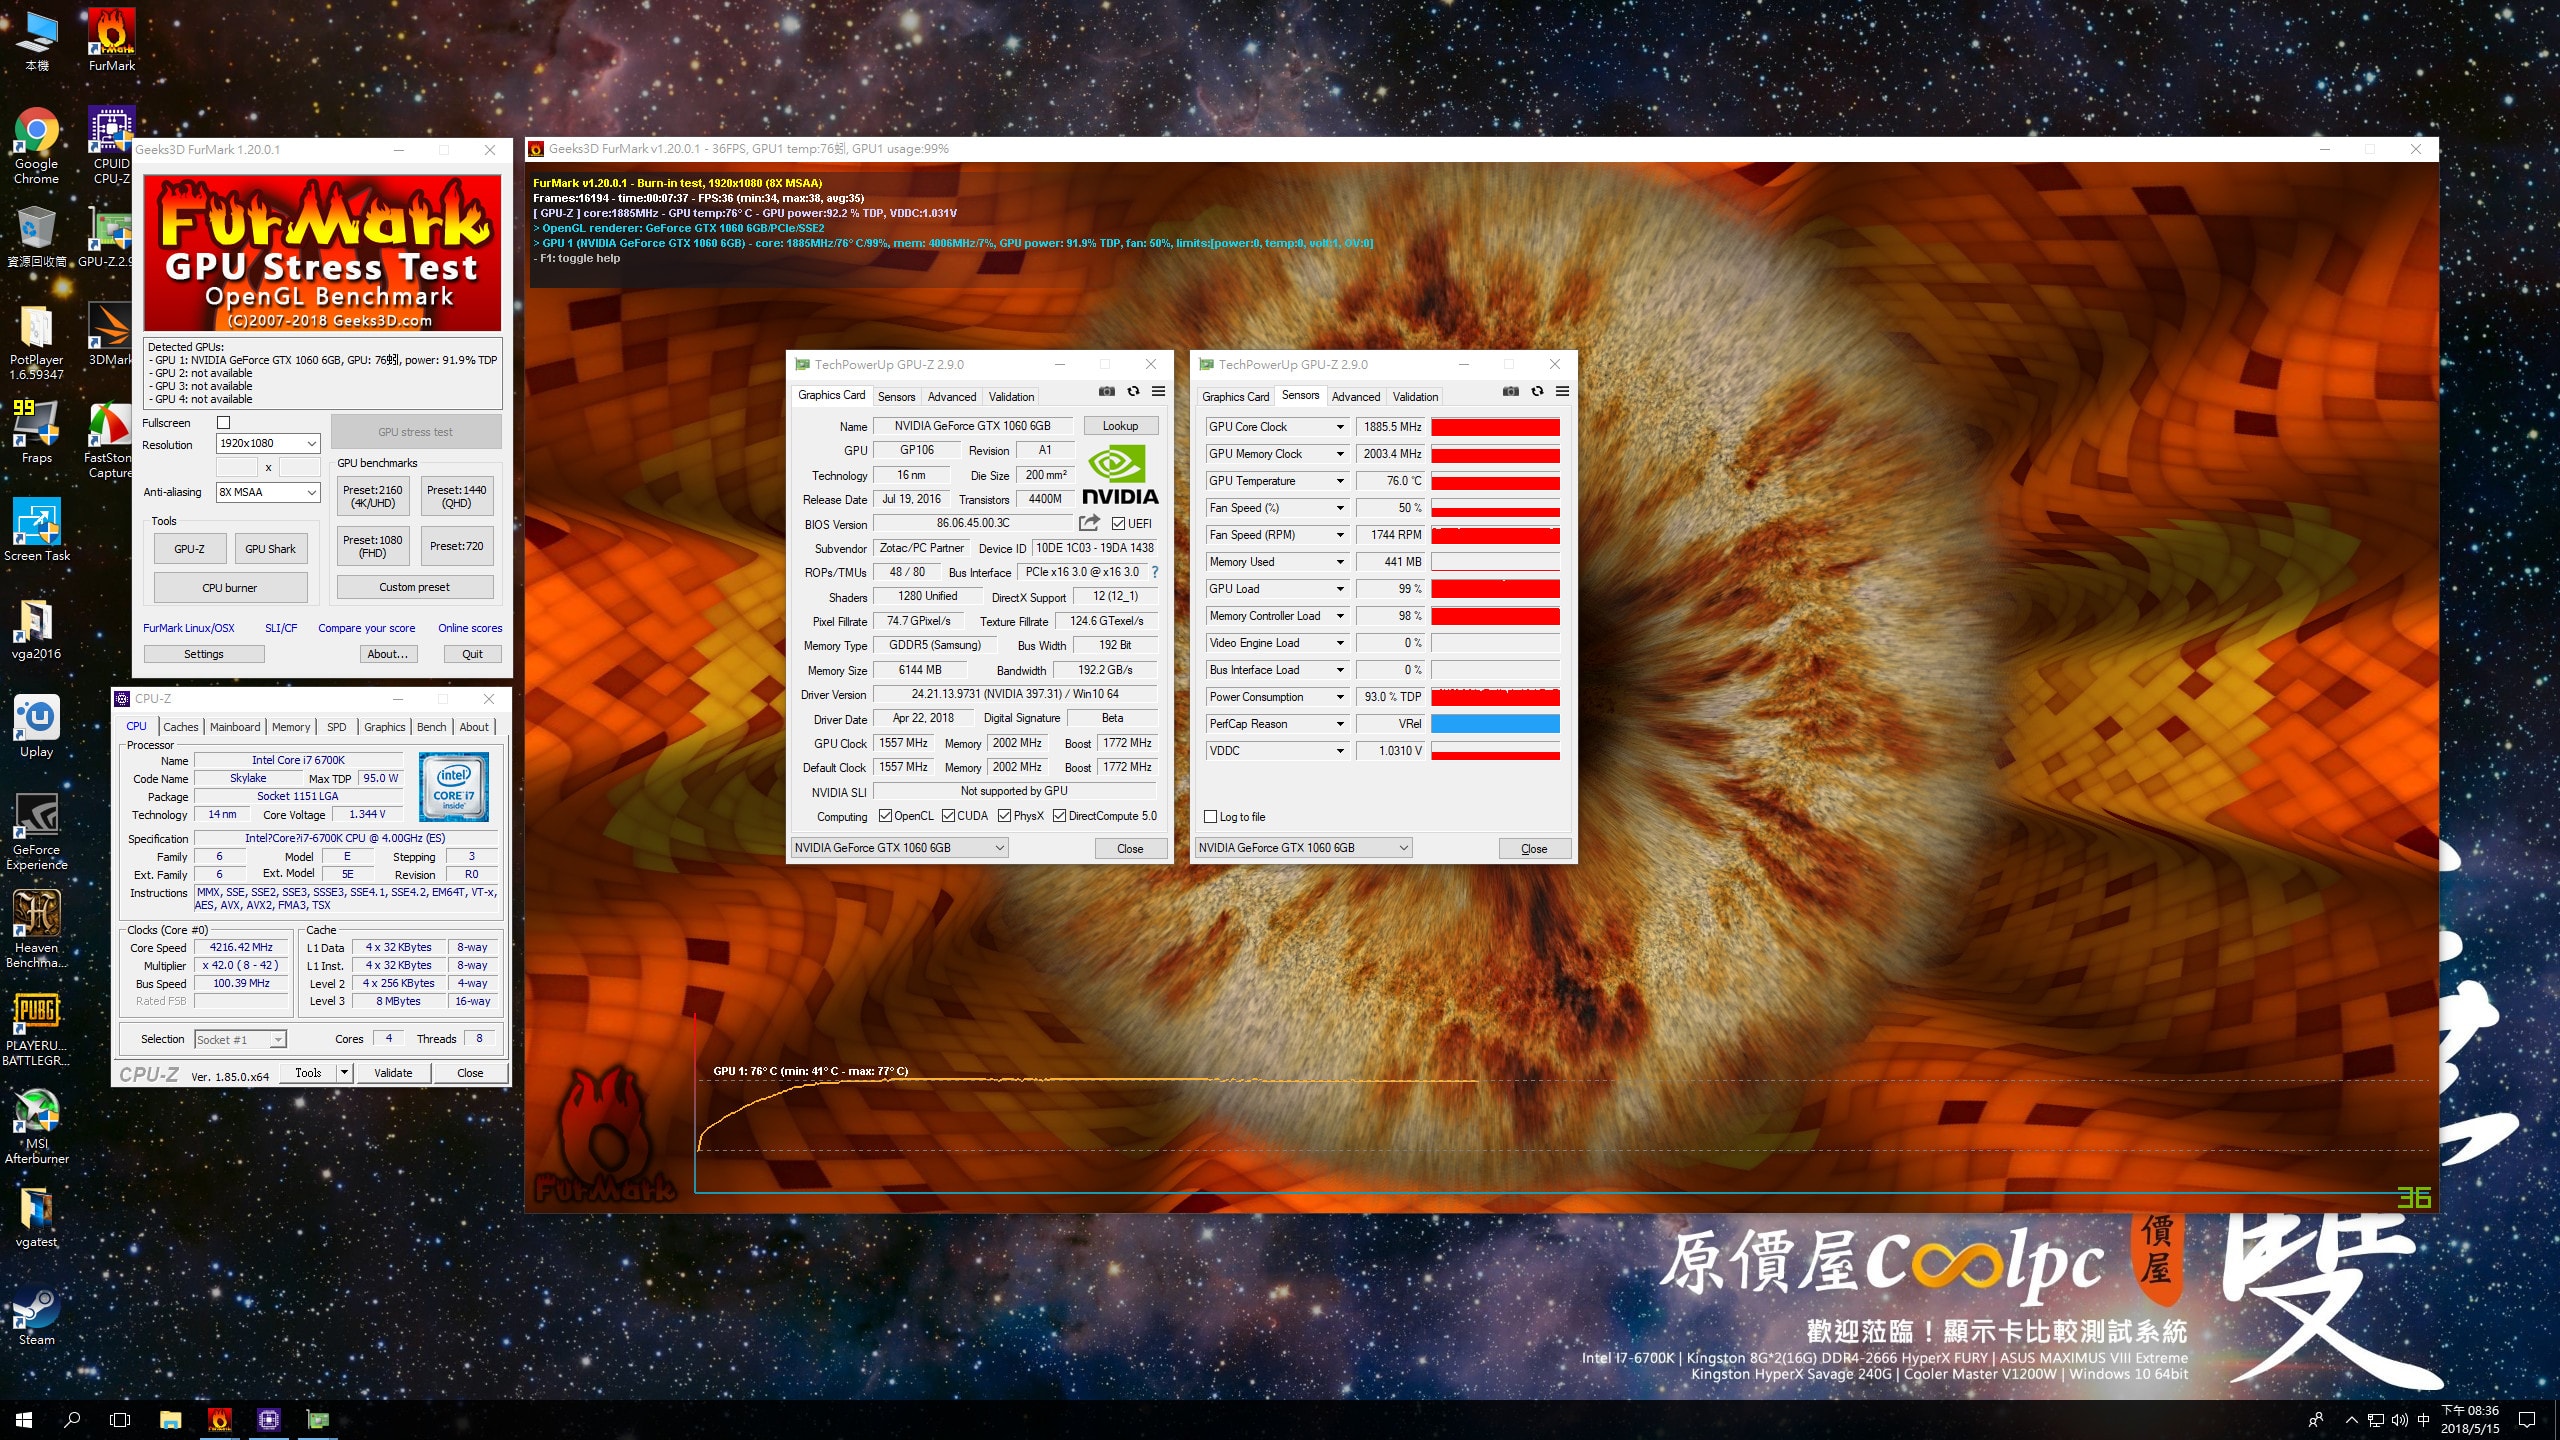Viewport: 2560px width, 1440px height.
Task: Launch Fraps from the desktop
Action: pyautogui.click(x=36, y=433)
